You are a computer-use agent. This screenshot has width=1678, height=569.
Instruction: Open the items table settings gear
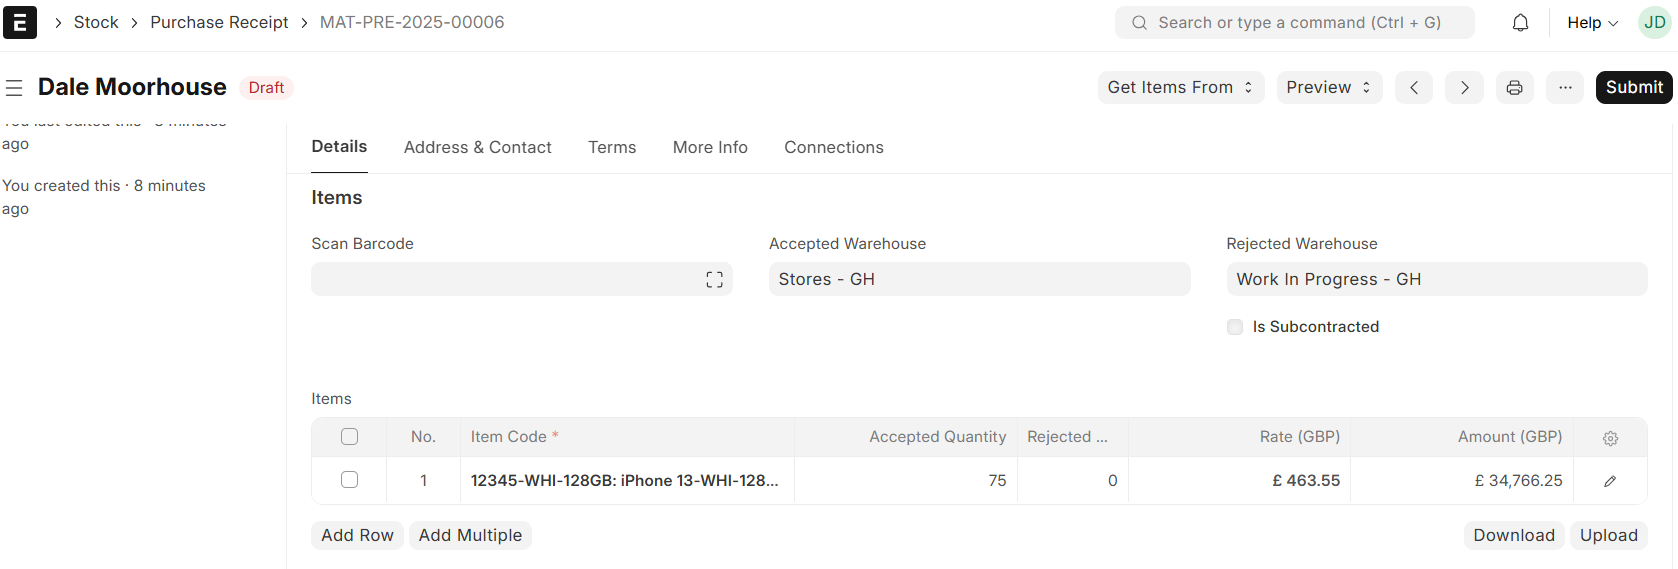point(1610,438)
